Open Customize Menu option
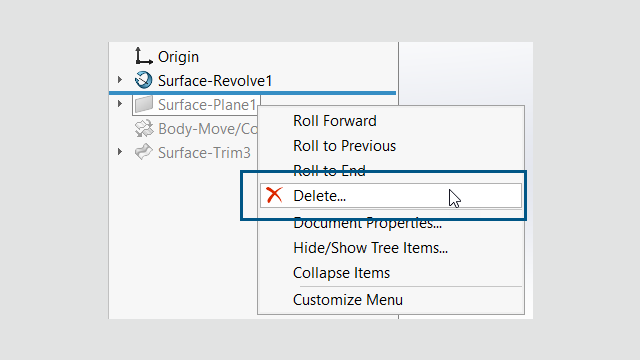The height and width of the screenshot is (360, 640). pyautogui.click(x=348, y=300)
